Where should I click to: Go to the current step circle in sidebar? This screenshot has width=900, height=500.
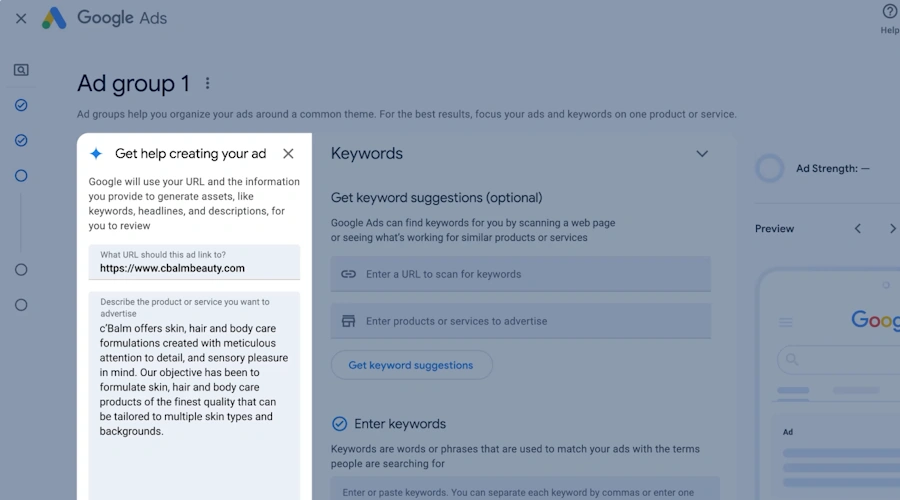pos(21,176)
